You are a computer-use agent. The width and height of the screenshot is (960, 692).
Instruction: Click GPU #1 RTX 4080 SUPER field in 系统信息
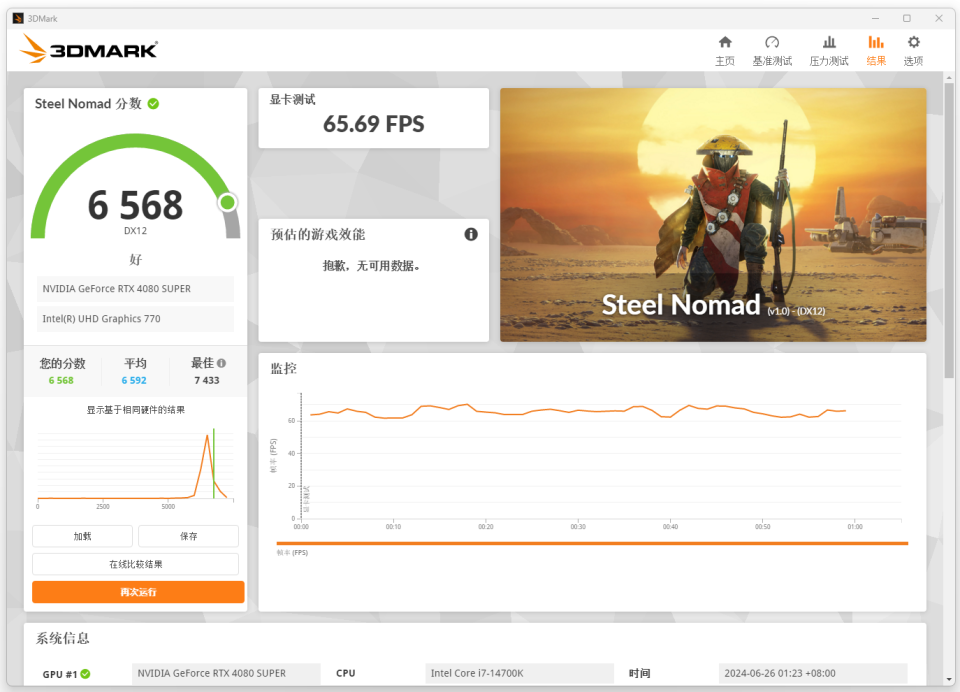tap(226, 673)
